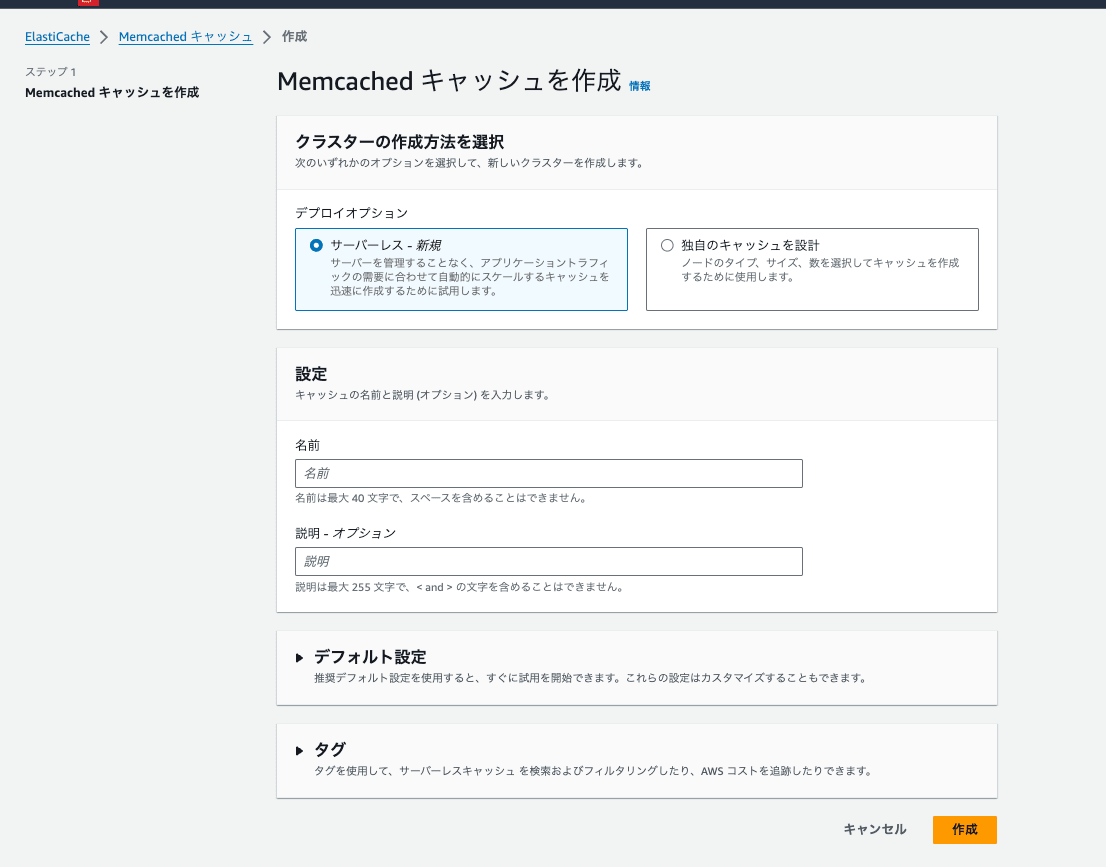Click the 情報 info link
This screenshot has height=867, width=1106.
pos(640,86)
